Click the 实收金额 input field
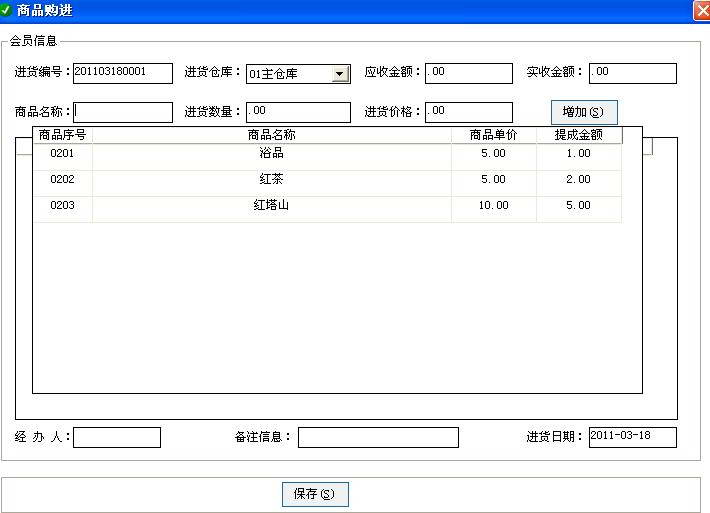 click(x=633, y=73)
